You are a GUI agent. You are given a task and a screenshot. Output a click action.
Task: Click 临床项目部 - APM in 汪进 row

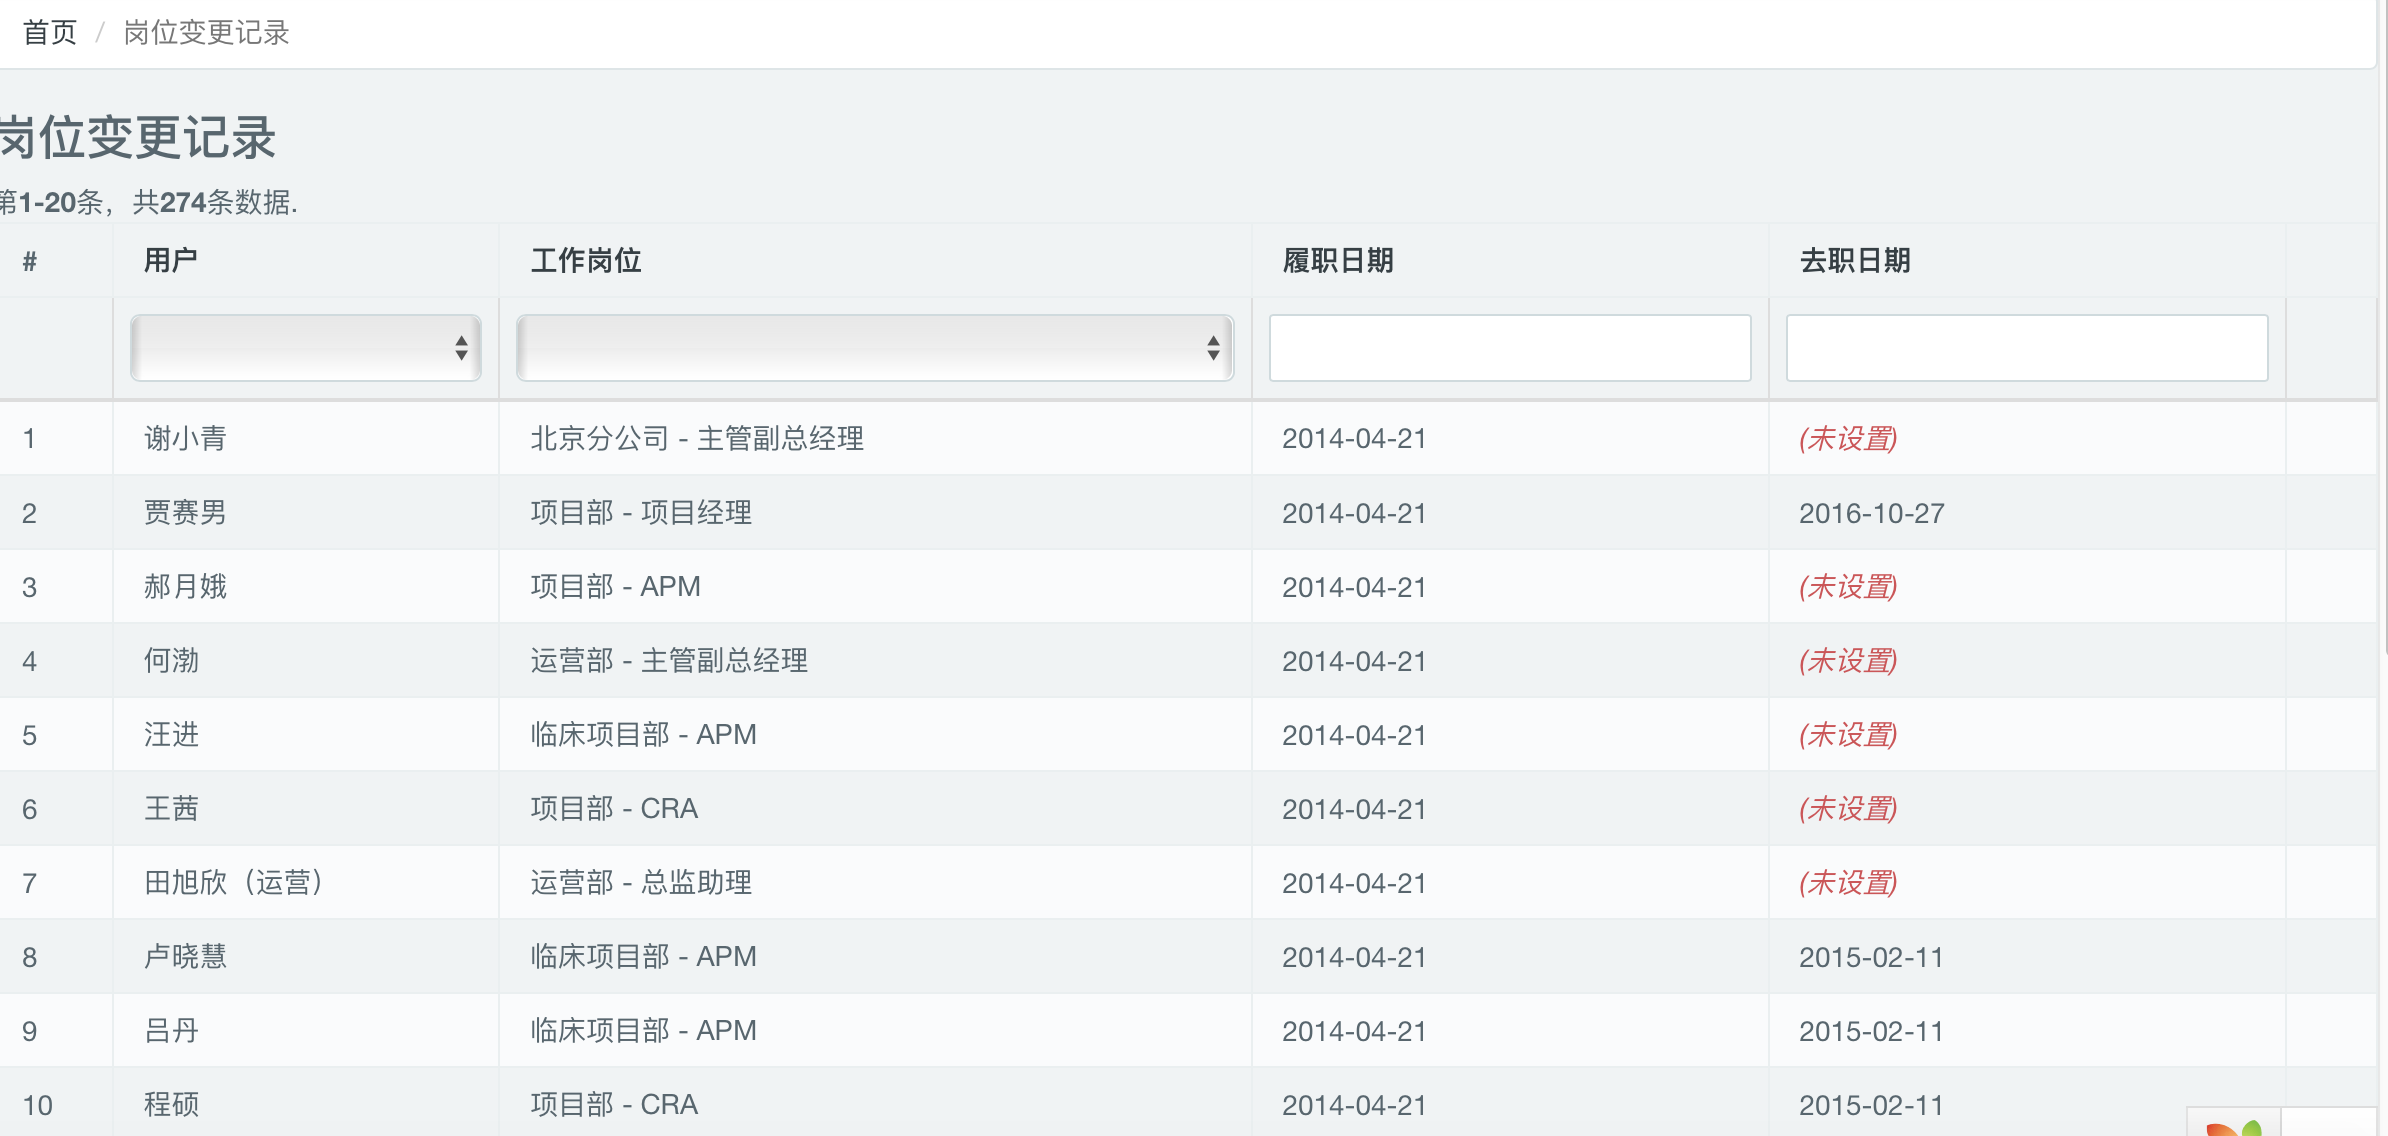click(x=643, y=734)
